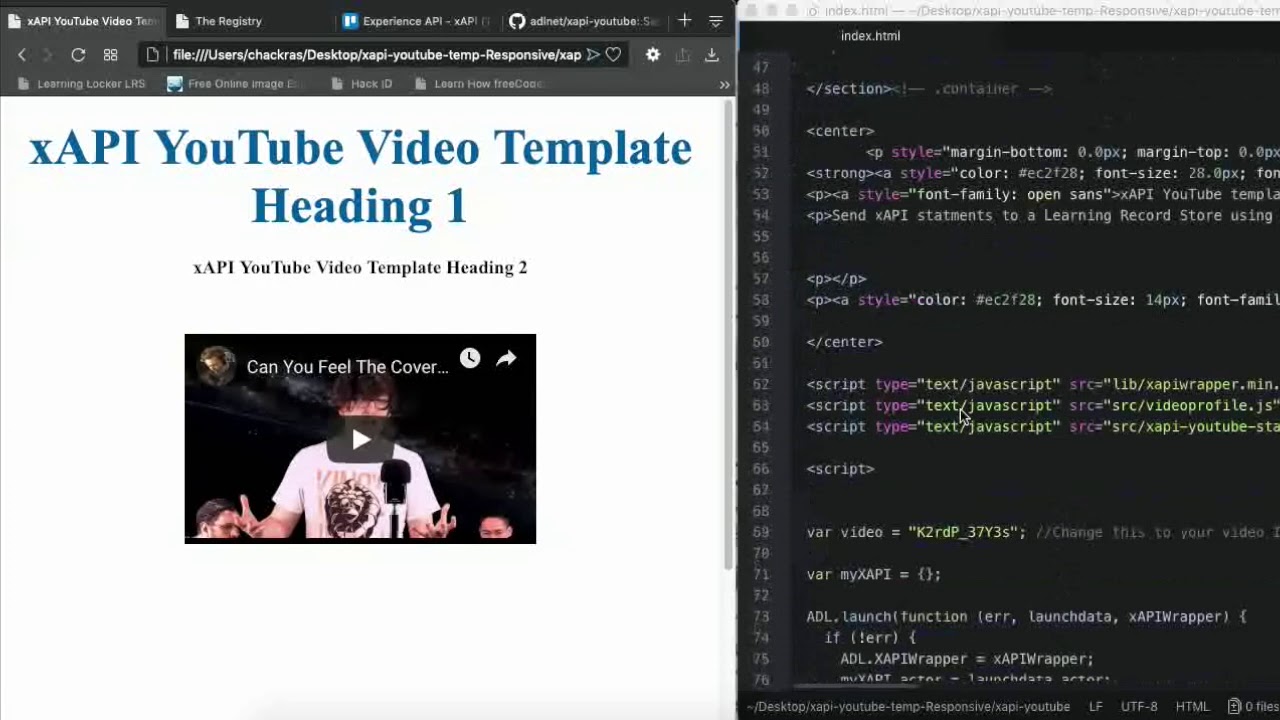Open browser extensions gear icon

[653, 55]
